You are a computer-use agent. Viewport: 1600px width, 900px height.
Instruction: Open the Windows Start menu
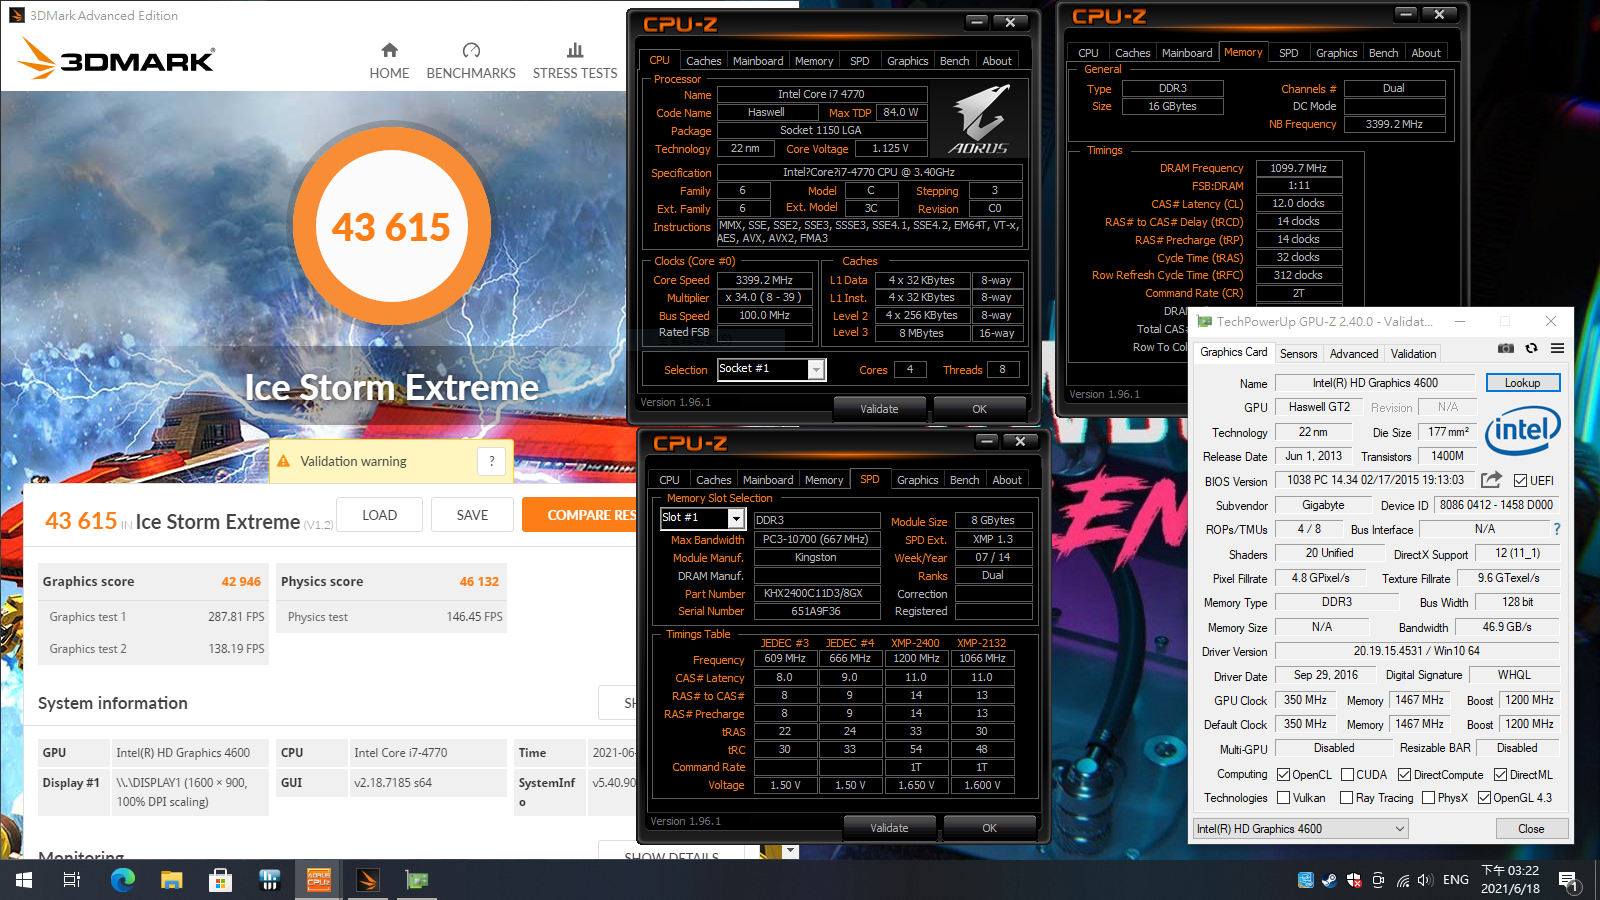click(x=24, y=880)
